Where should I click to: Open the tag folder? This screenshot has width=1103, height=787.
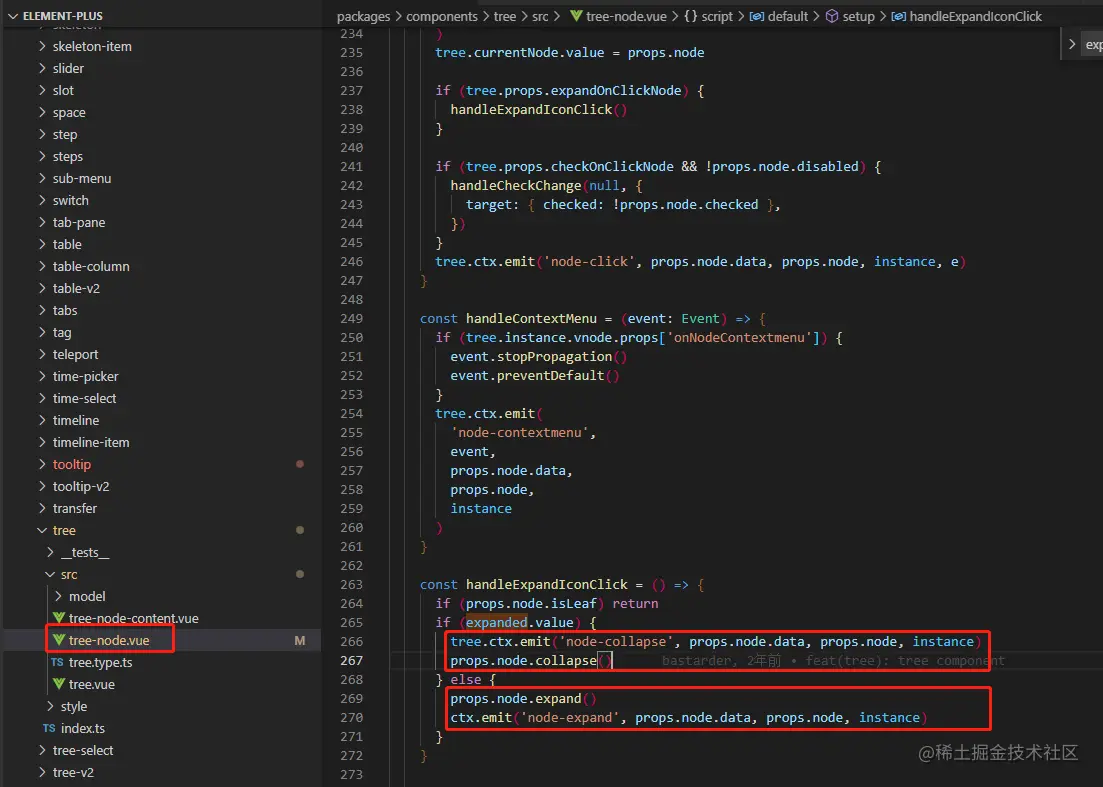(x=62, y=333)
